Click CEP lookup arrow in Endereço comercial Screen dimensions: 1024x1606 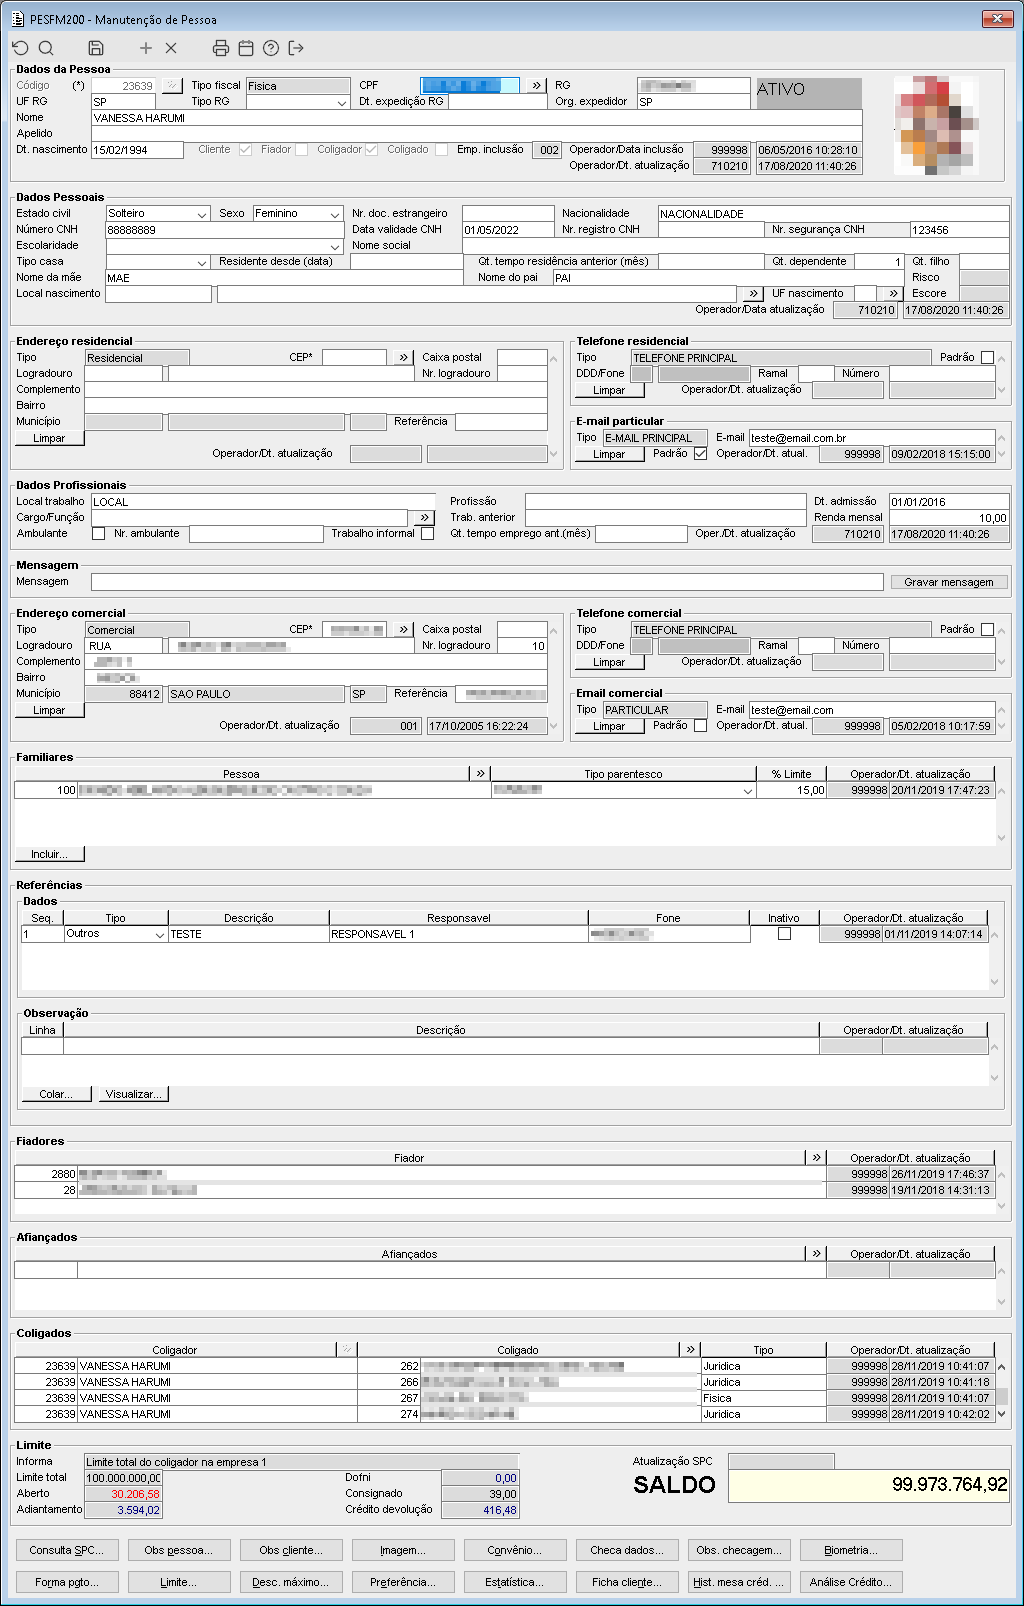coord(402,630)
